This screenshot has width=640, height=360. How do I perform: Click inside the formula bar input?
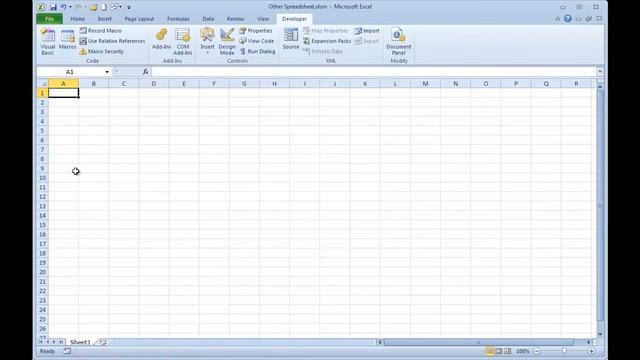click(x=373, y=72)
